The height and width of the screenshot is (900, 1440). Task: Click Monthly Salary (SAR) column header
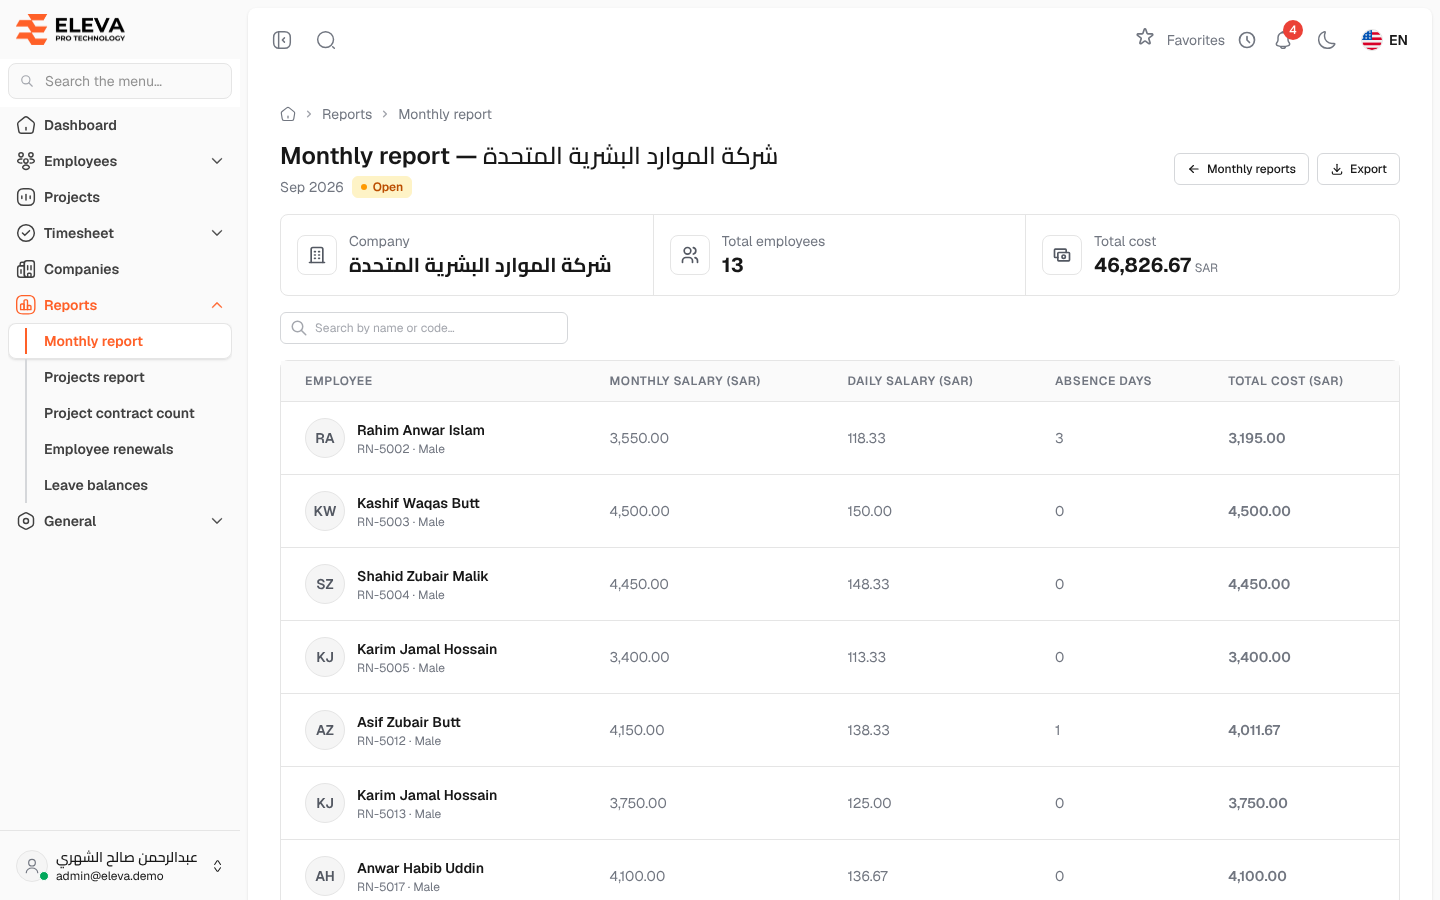(685, 381)
